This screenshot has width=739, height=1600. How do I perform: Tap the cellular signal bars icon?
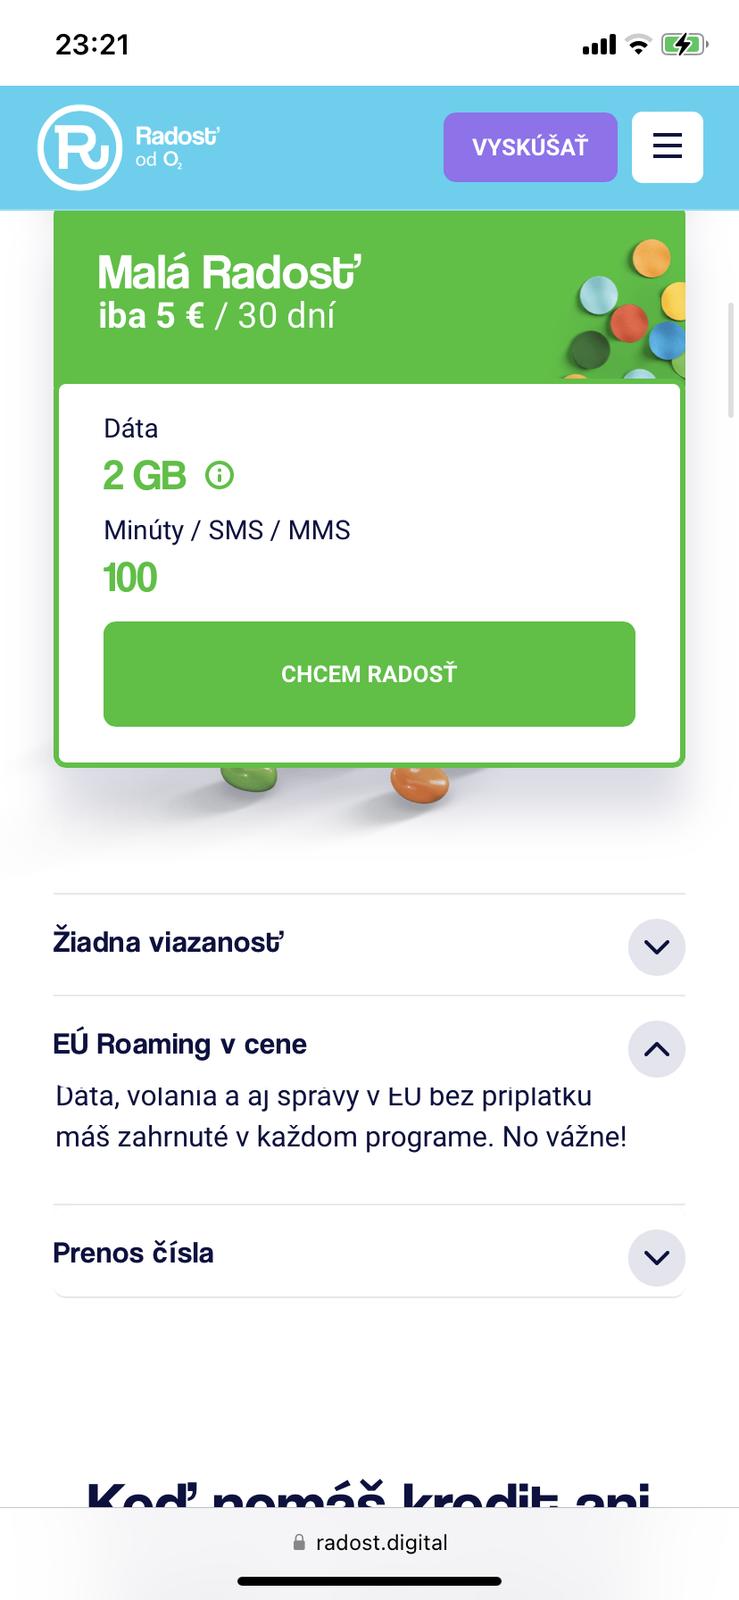click(x=599, y=45)
